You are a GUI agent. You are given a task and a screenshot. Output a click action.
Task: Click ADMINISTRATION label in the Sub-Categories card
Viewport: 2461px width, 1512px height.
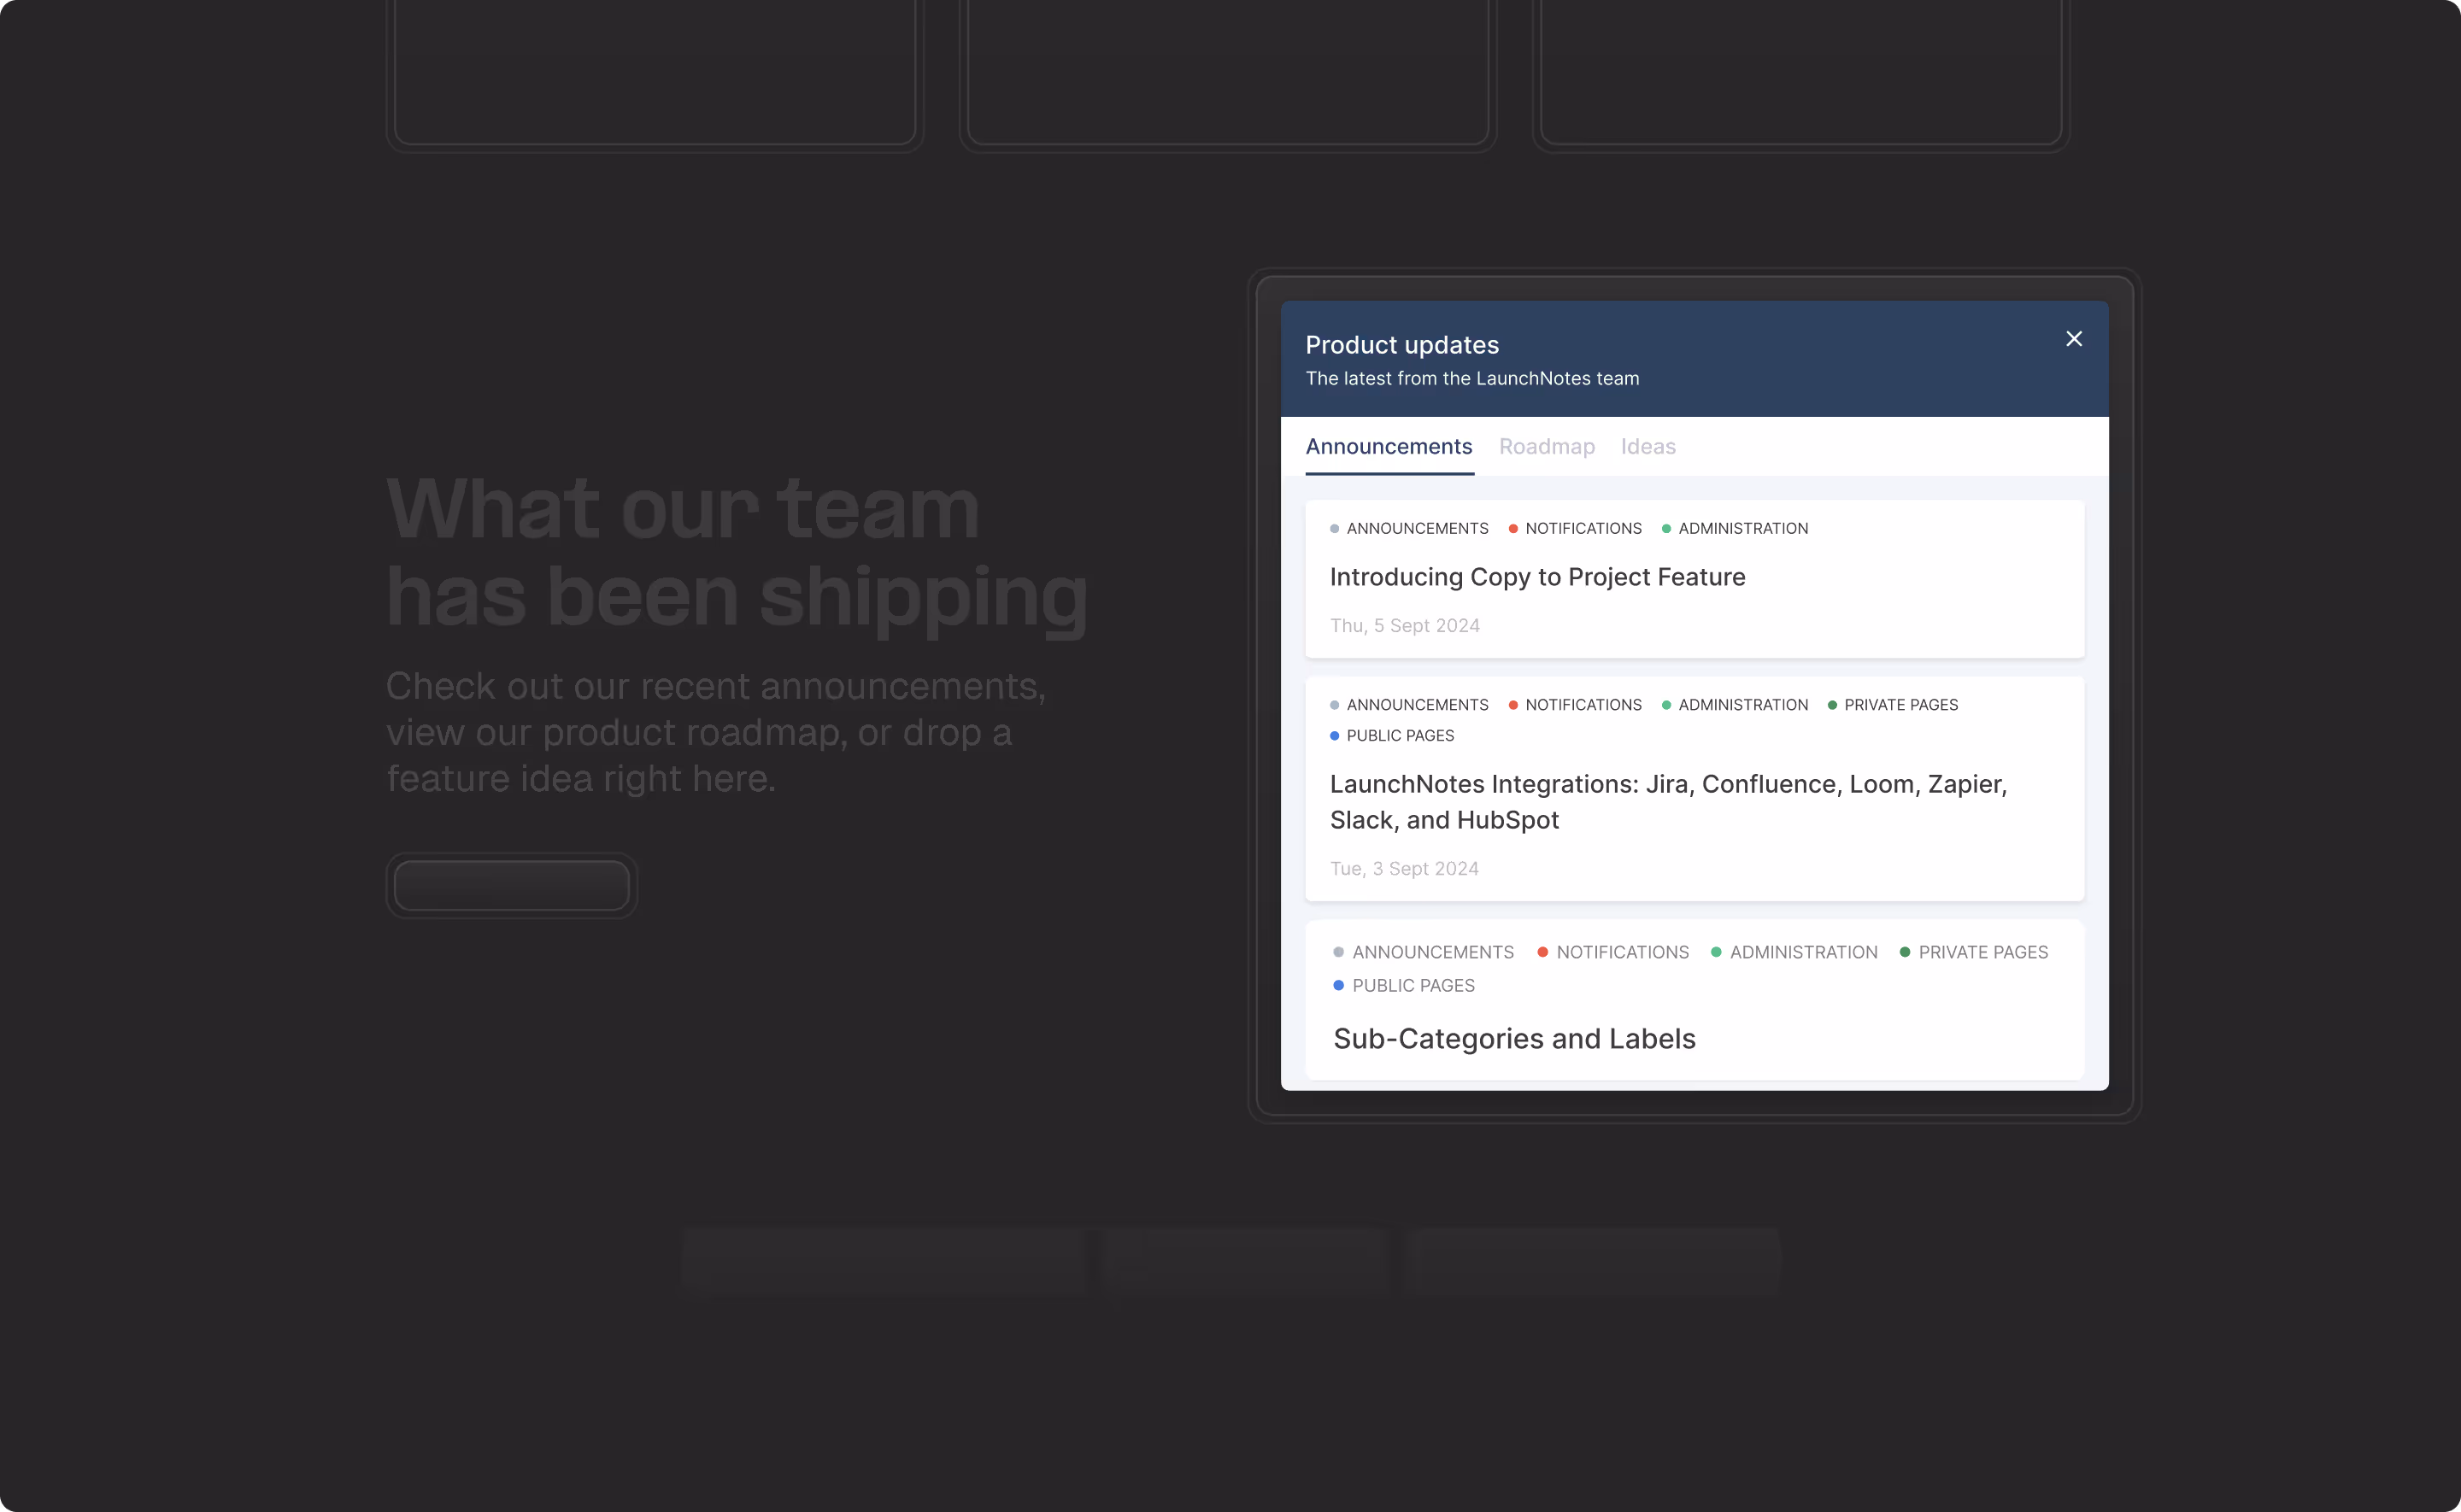pyautogui.click(x=1803, y=953)
